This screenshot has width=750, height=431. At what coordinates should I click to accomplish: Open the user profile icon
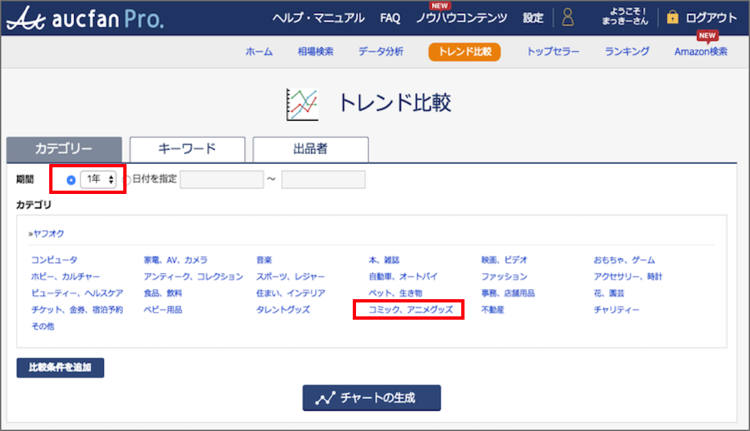(x=568, y=18)
